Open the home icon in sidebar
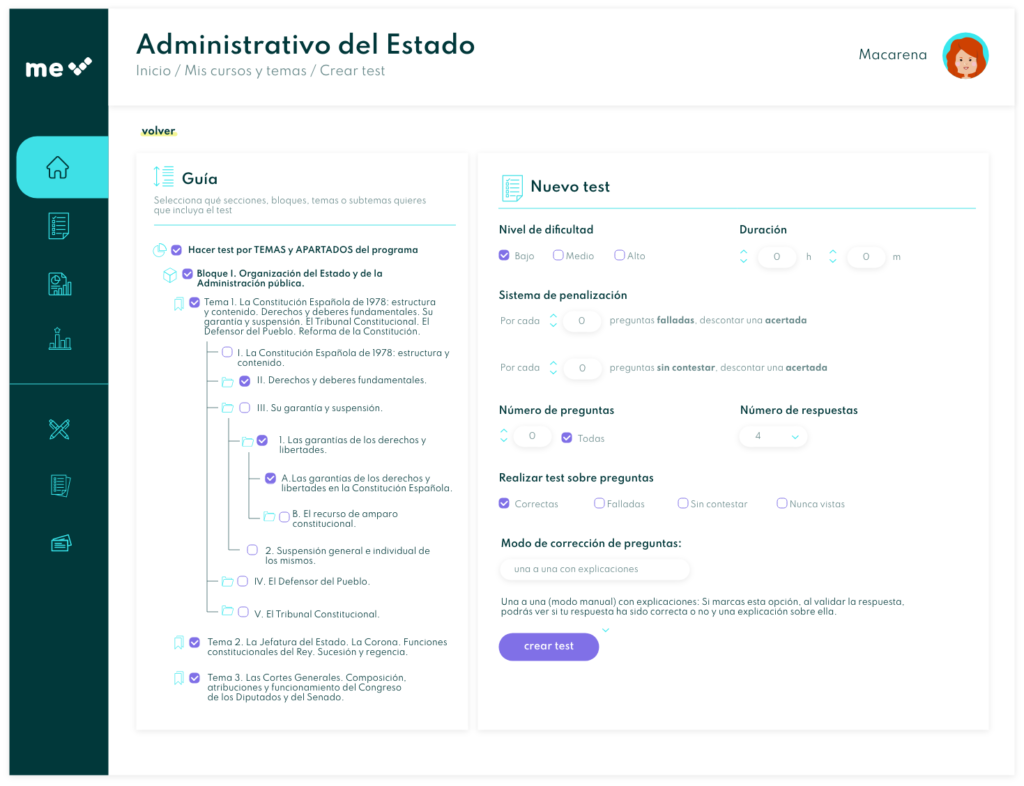Image resolution: width=1024 pixels, height=786 pixels. pos(58,168)
